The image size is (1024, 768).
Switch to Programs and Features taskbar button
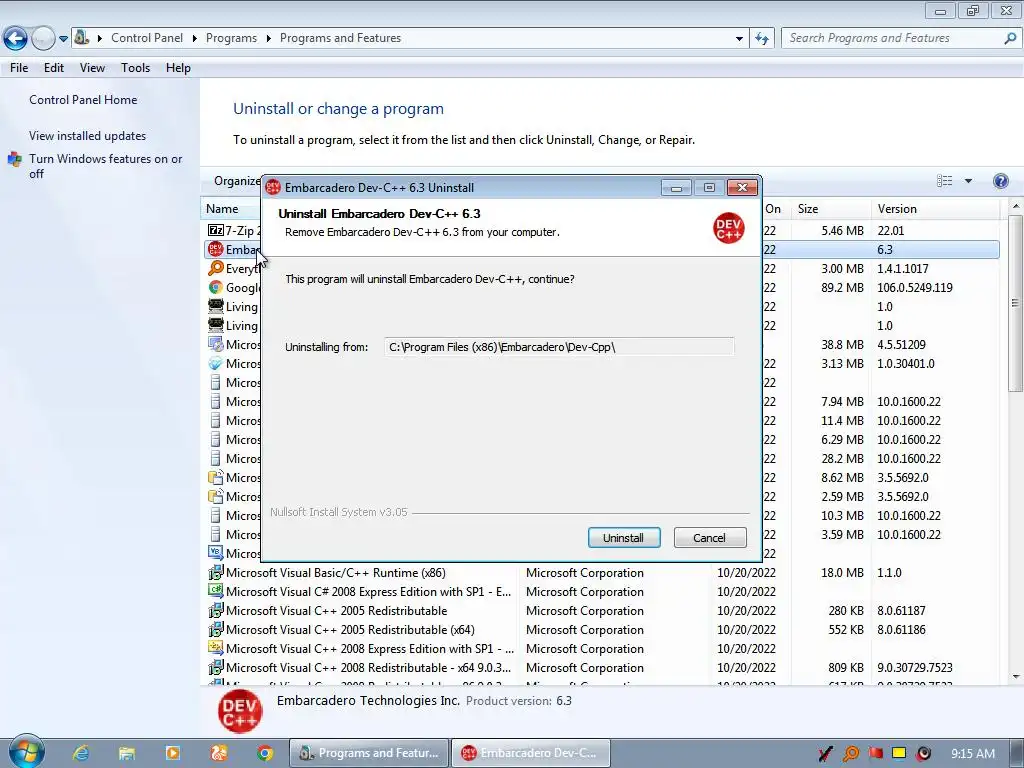pos(369,753)
